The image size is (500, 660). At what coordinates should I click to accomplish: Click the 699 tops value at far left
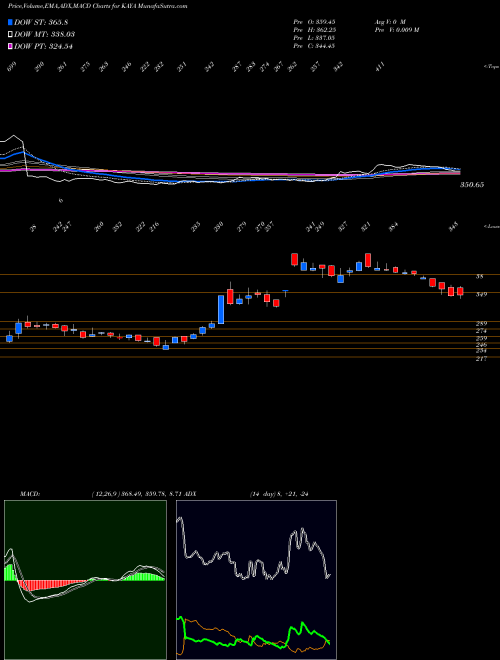[x=13, y=67]
